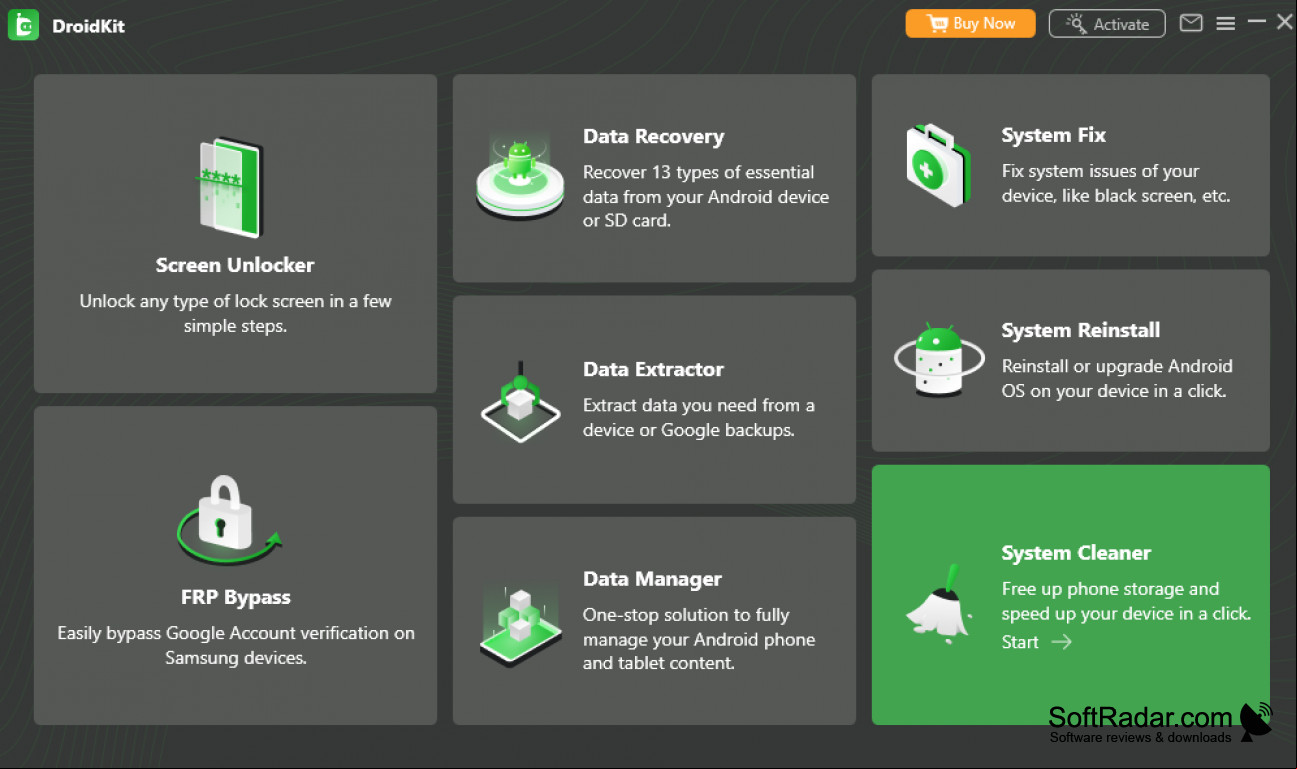Select the System Reinstall title
Viewport: 1297px width, 769px height.
click(1081, 330)
